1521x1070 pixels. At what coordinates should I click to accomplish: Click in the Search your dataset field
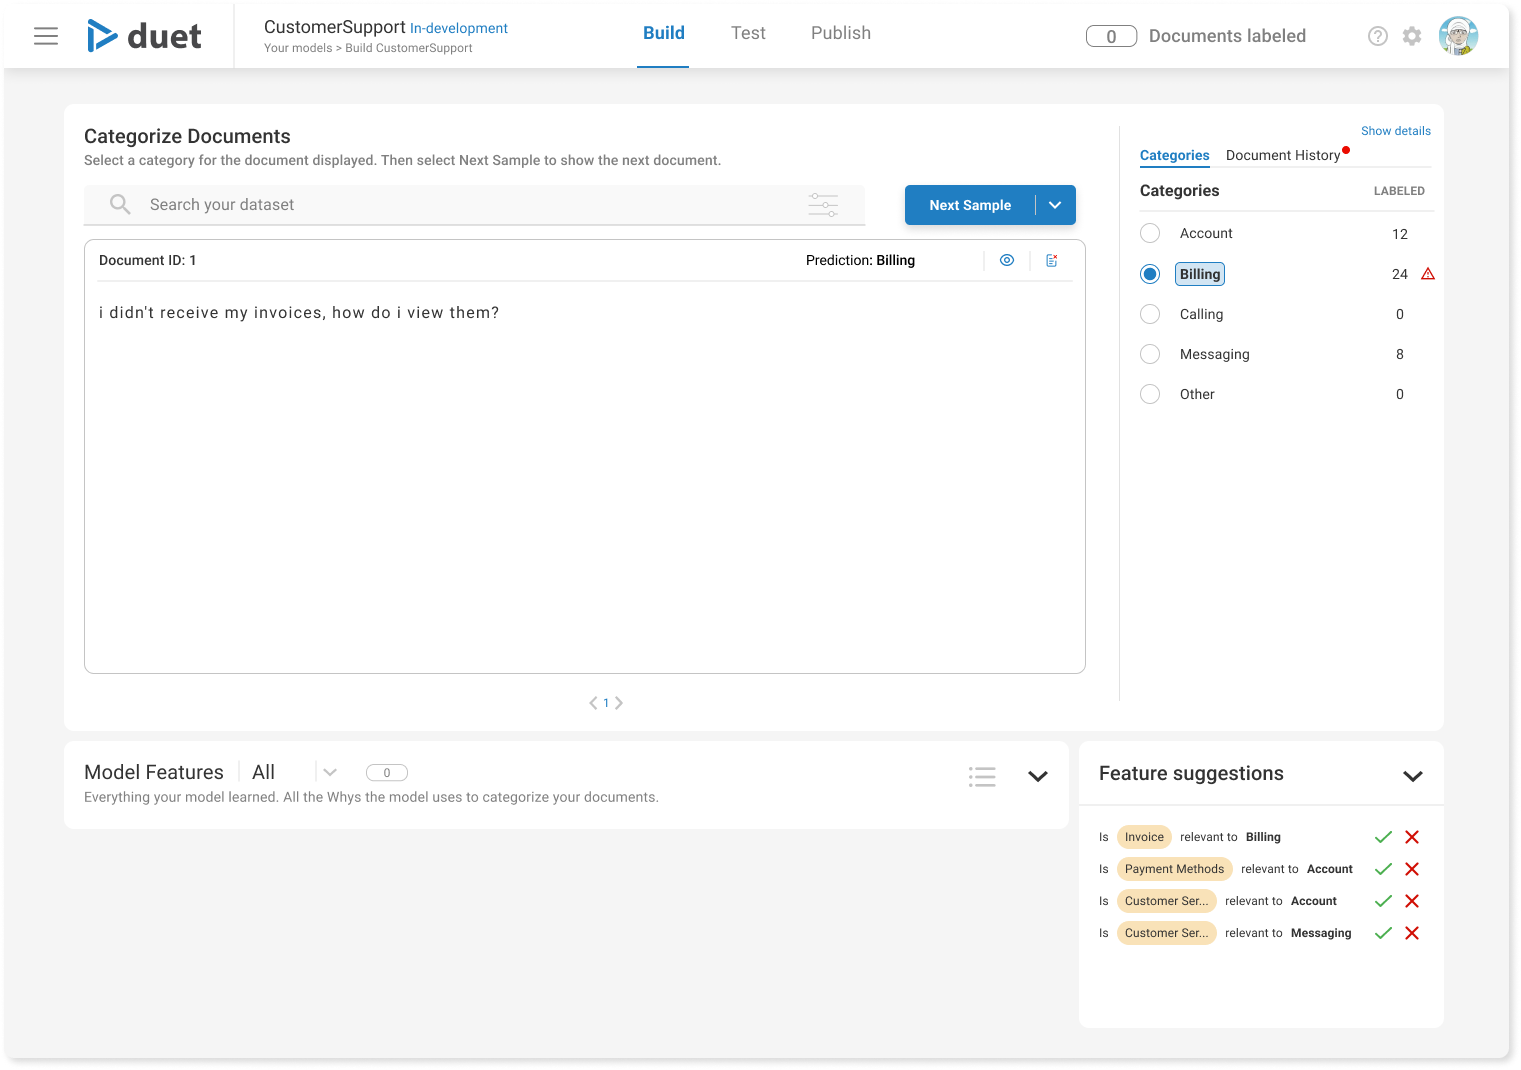[x=475, y=205]
